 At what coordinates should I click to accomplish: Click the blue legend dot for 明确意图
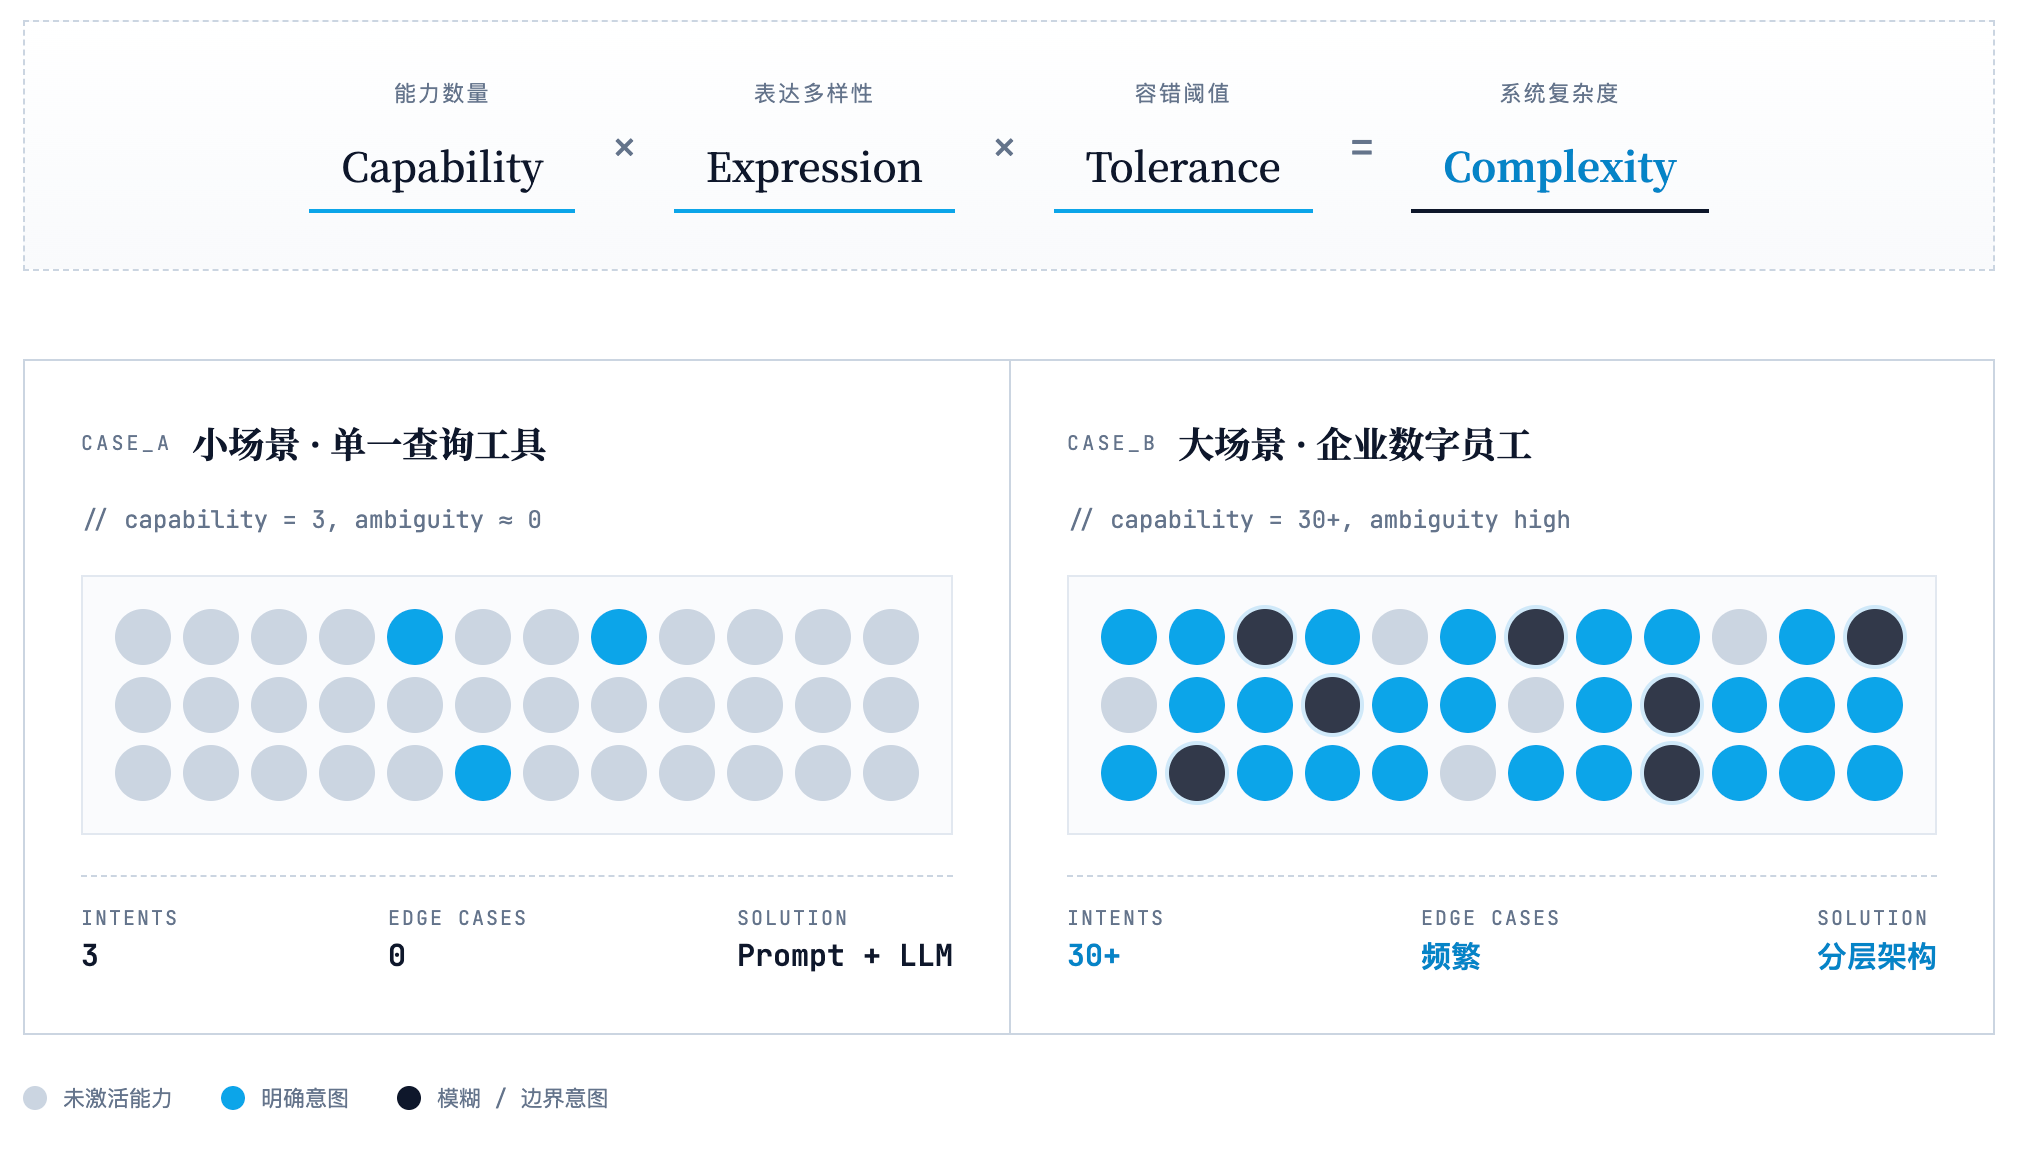click(x=233, y=1098)
